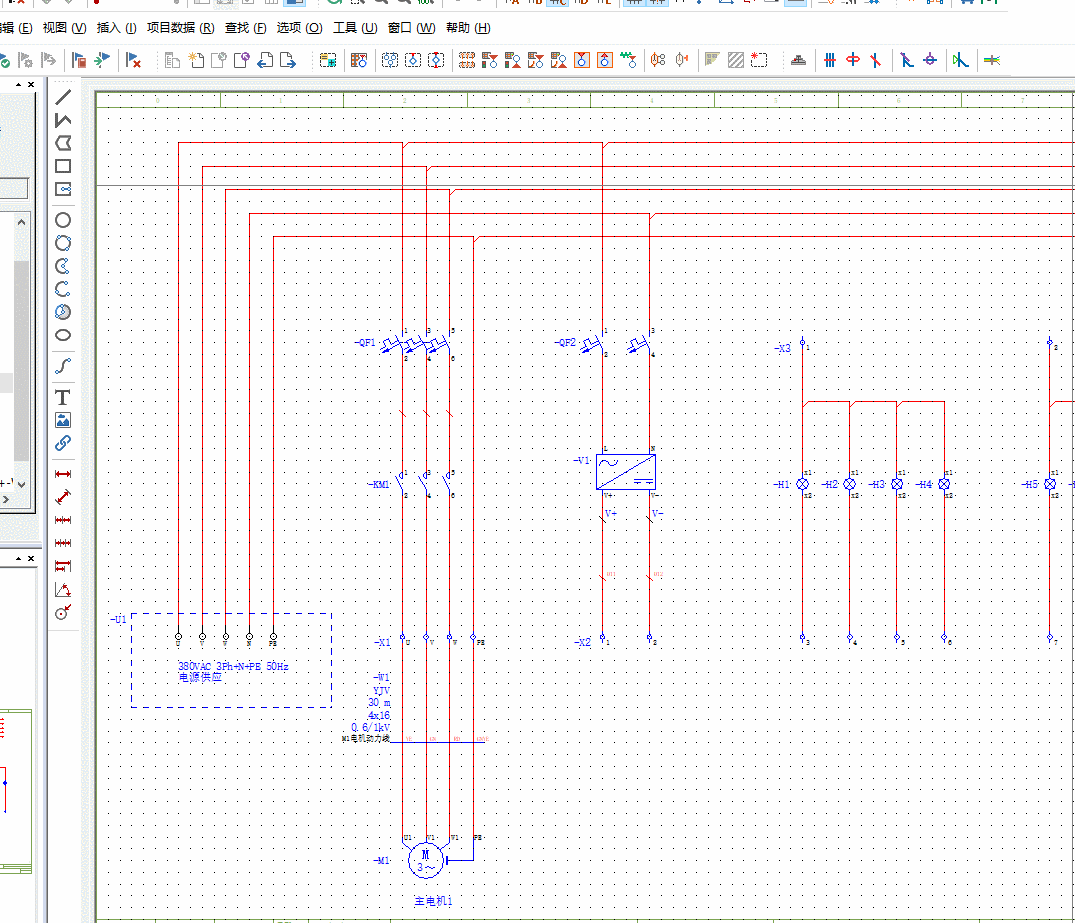Click the scroll down arrow in tree panel
1075x923 pixels.
(21, 484)
